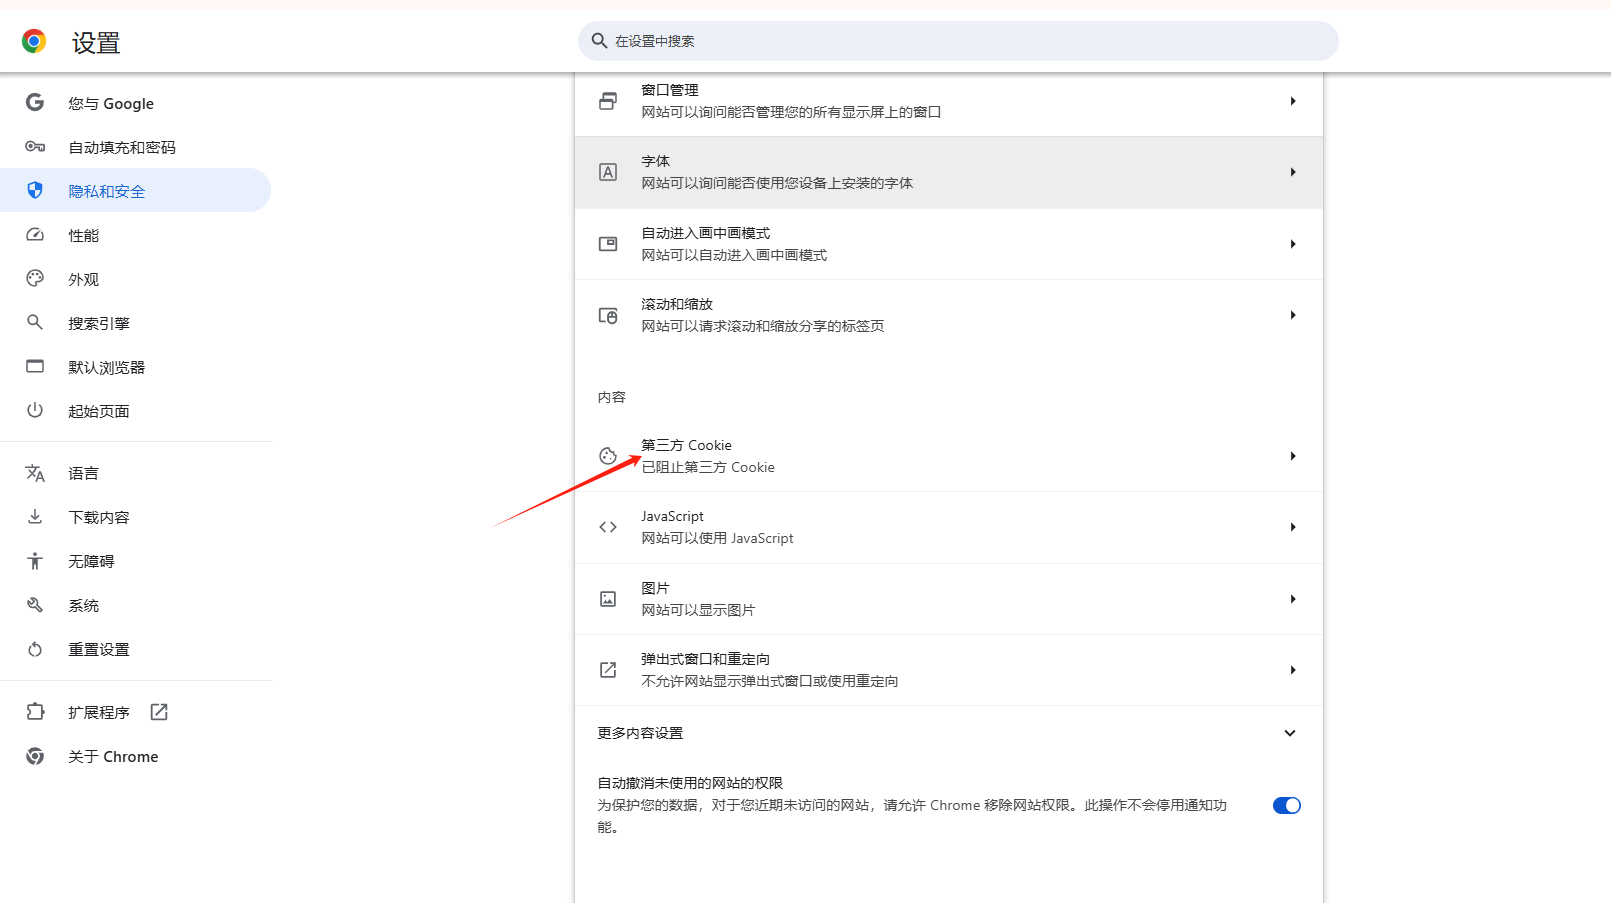The height and width of the screenshot is (903, 1611).
Task: Click the window management icon
Action: (608, 101)
